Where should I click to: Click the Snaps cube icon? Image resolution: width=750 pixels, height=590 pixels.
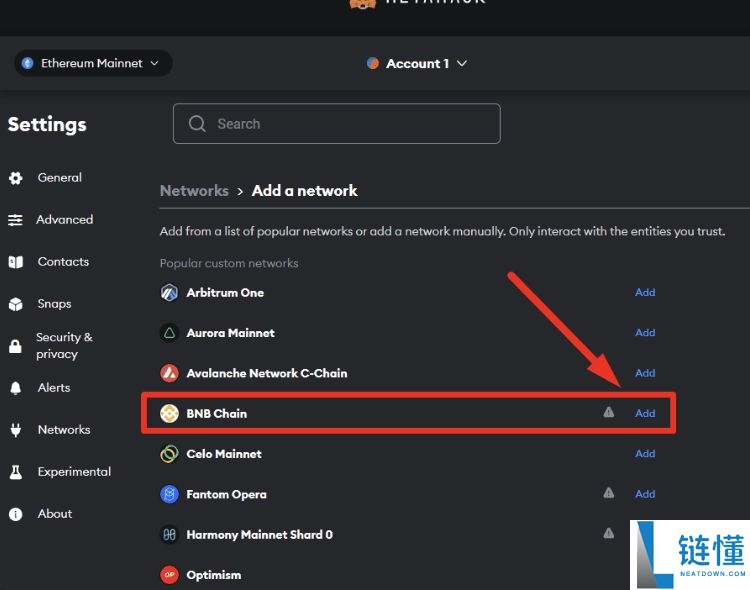16,304
